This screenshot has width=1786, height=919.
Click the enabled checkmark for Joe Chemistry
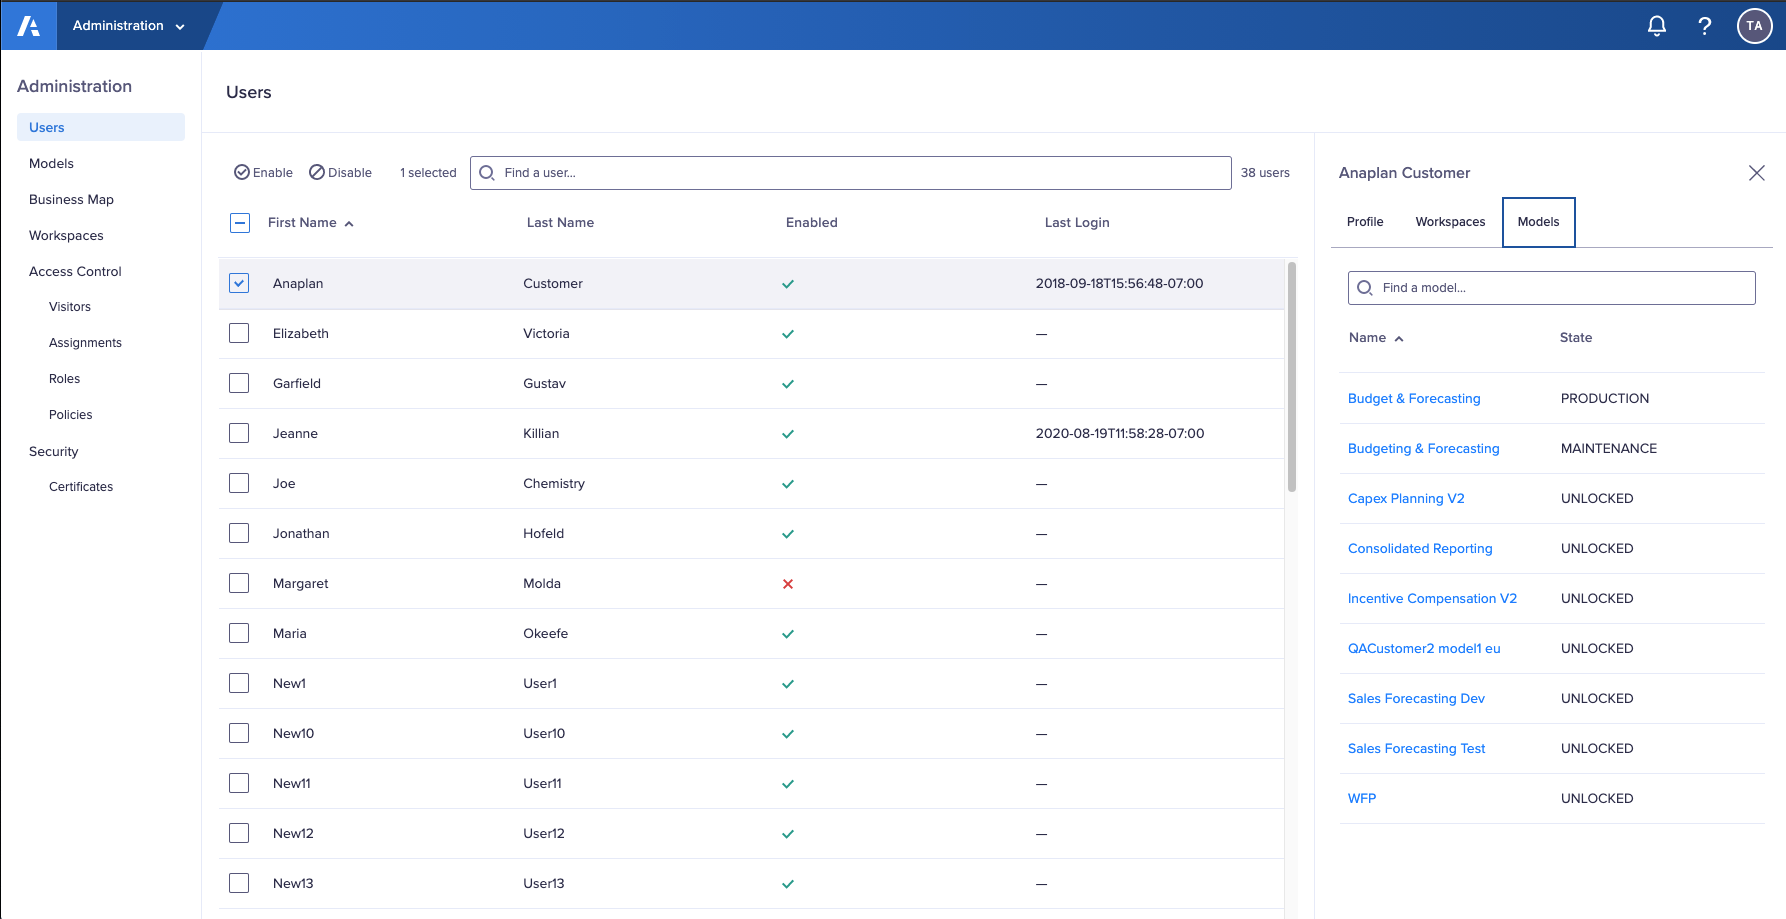788,484
